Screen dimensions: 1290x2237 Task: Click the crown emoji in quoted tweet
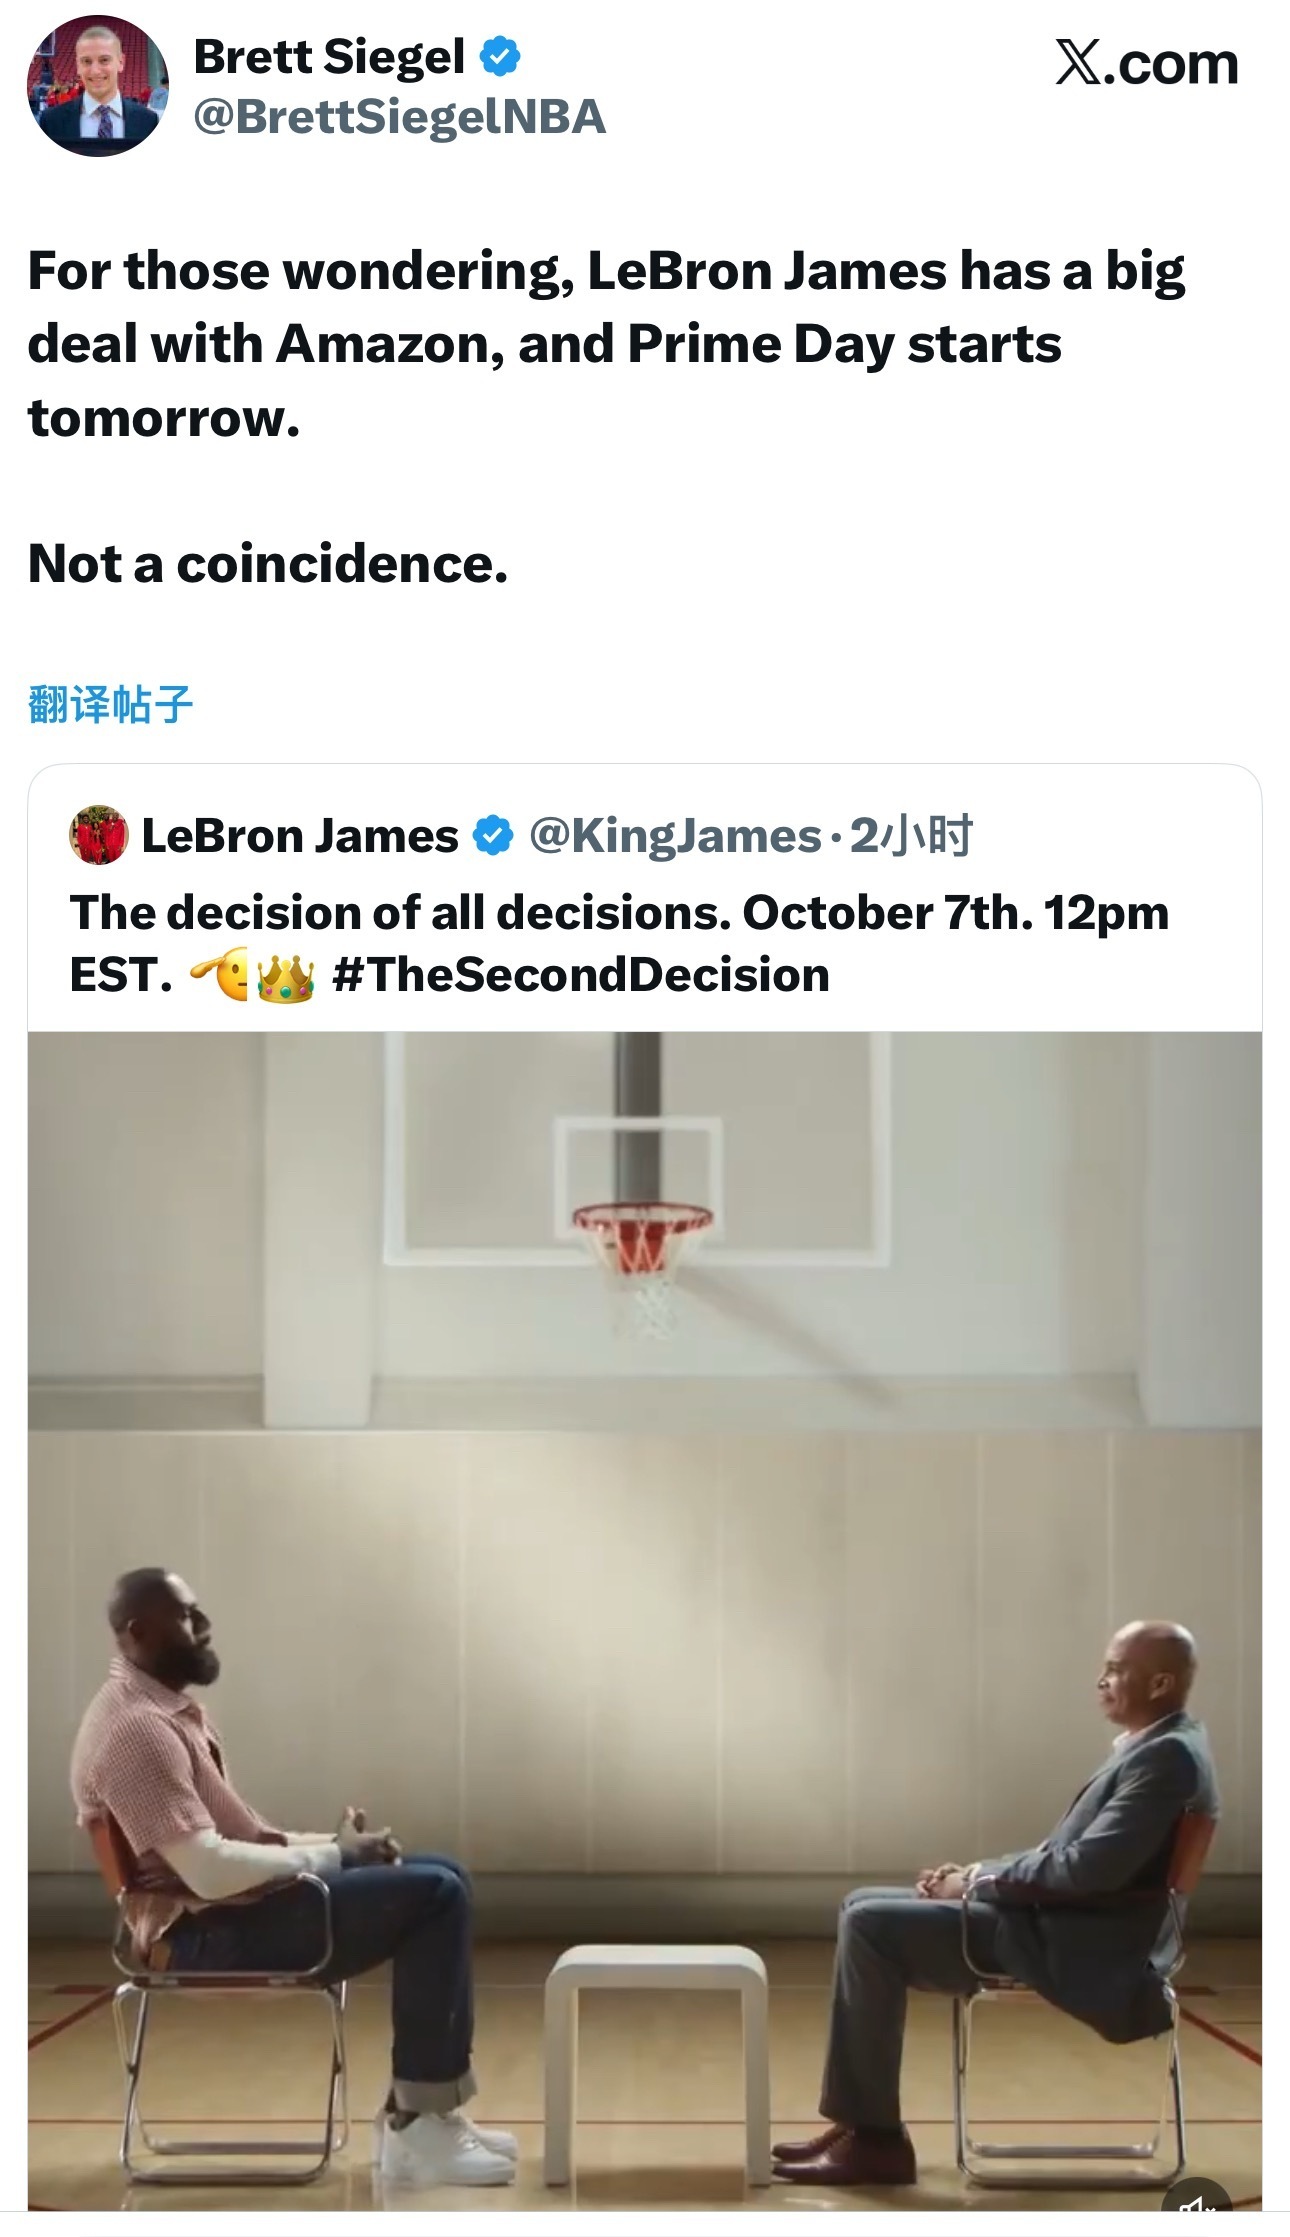(x=285, y=976)
